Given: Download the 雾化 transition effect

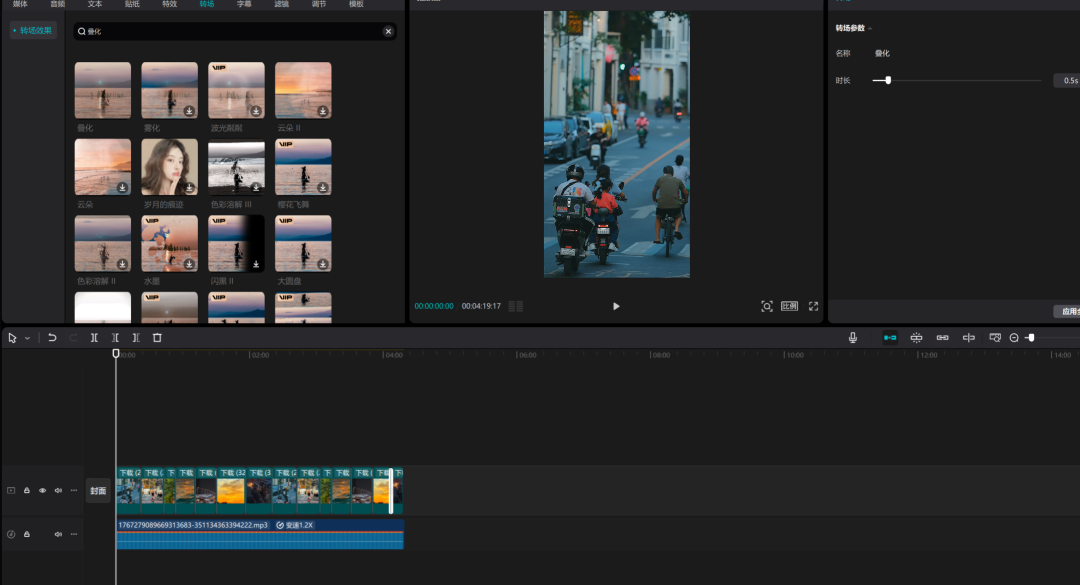Looking at the screenshot, I should pos(189,111).
